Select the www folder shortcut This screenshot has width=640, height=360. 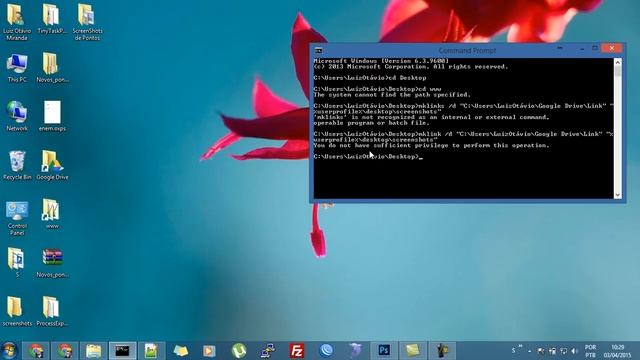[52, 214]
